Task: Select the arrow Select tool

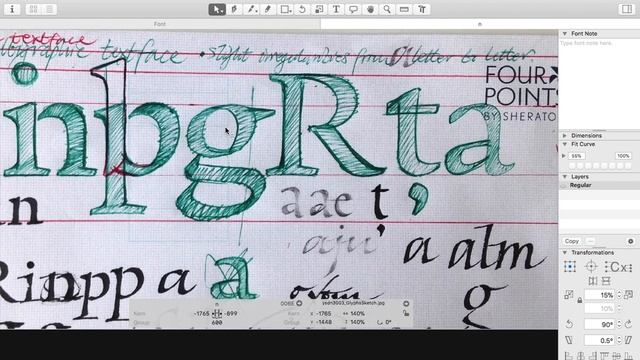Action: tap(217, 9)
